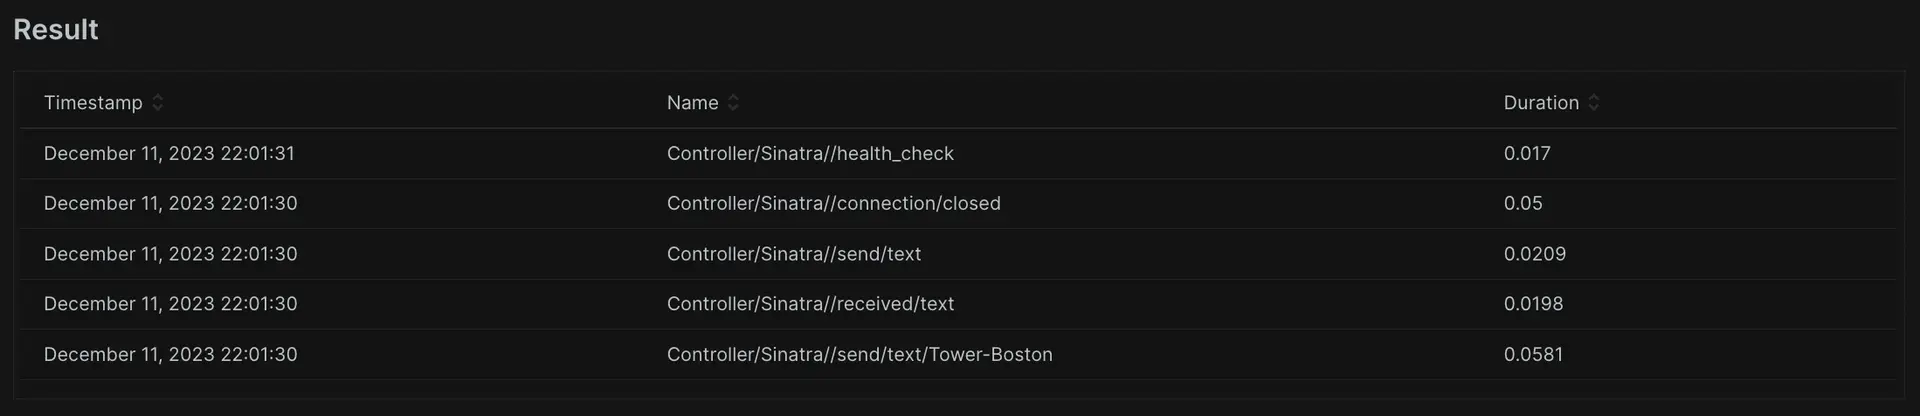The width and height of the screenshot is (1920, 416).
Task: Select the received/text controller name
Action: (810, 304)
